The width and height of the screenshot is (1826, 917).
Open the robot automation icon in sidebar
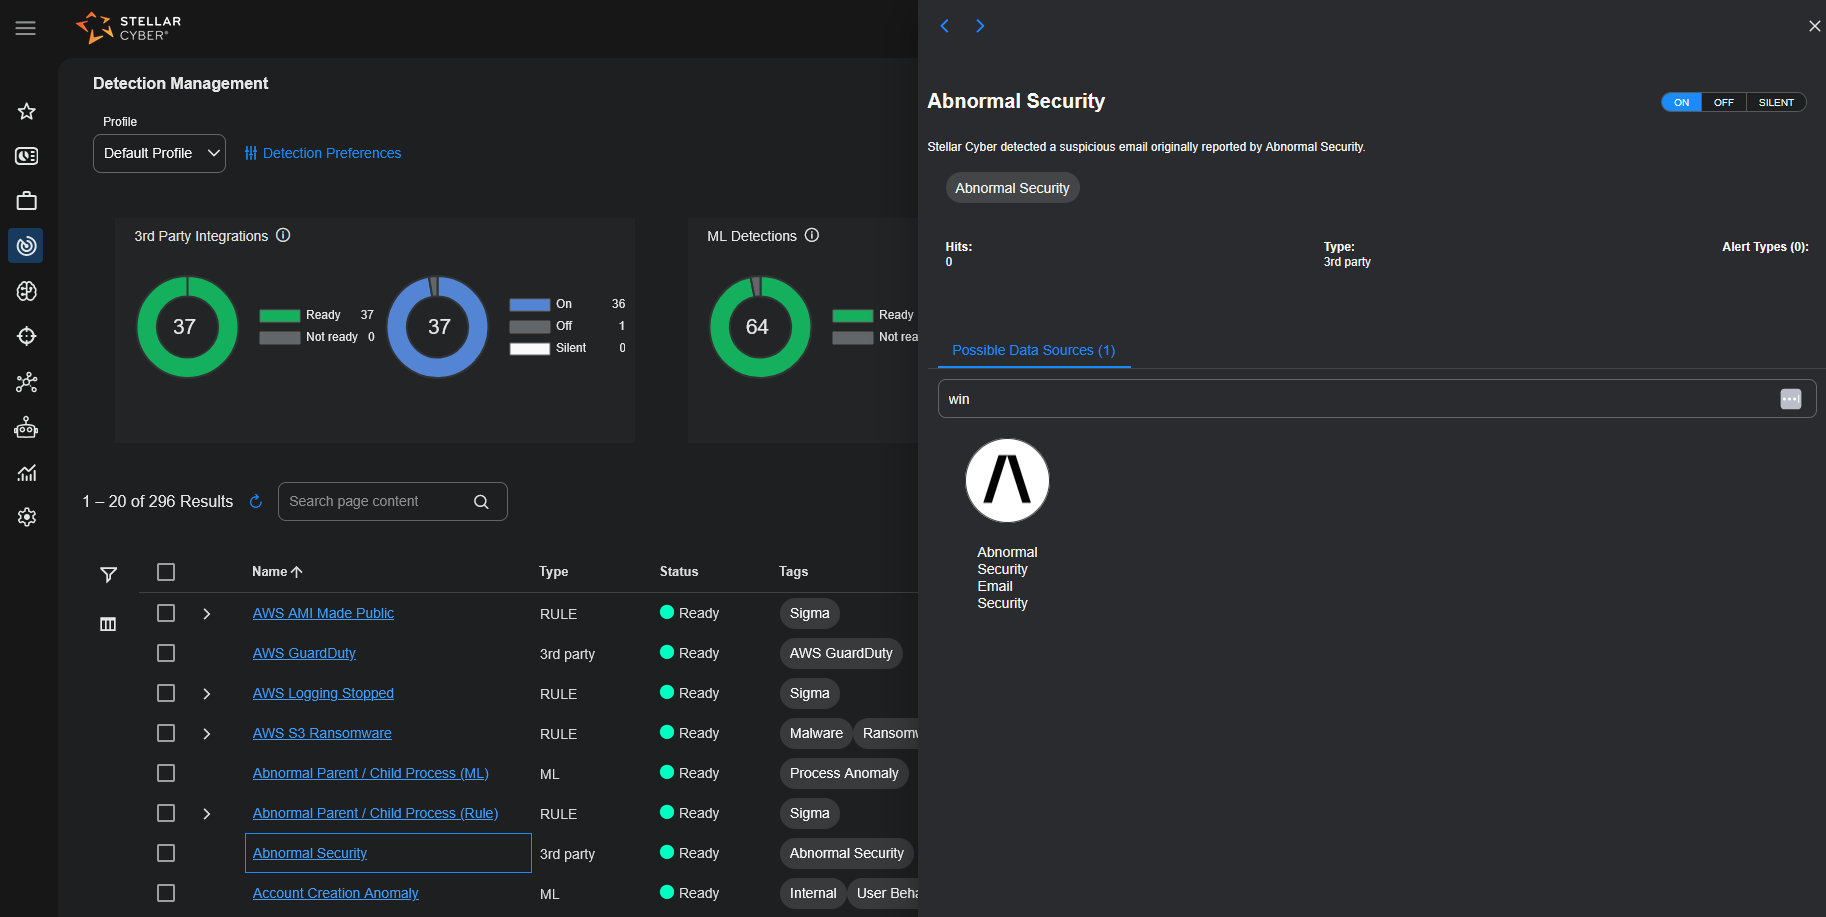point(27,428)
